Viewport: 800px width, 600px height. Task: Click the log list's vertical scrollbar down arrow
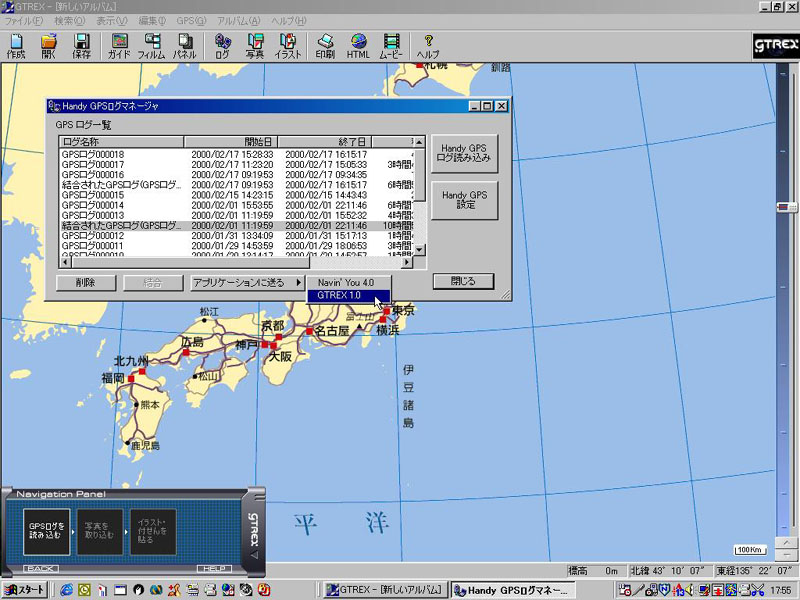click(420, 251)
